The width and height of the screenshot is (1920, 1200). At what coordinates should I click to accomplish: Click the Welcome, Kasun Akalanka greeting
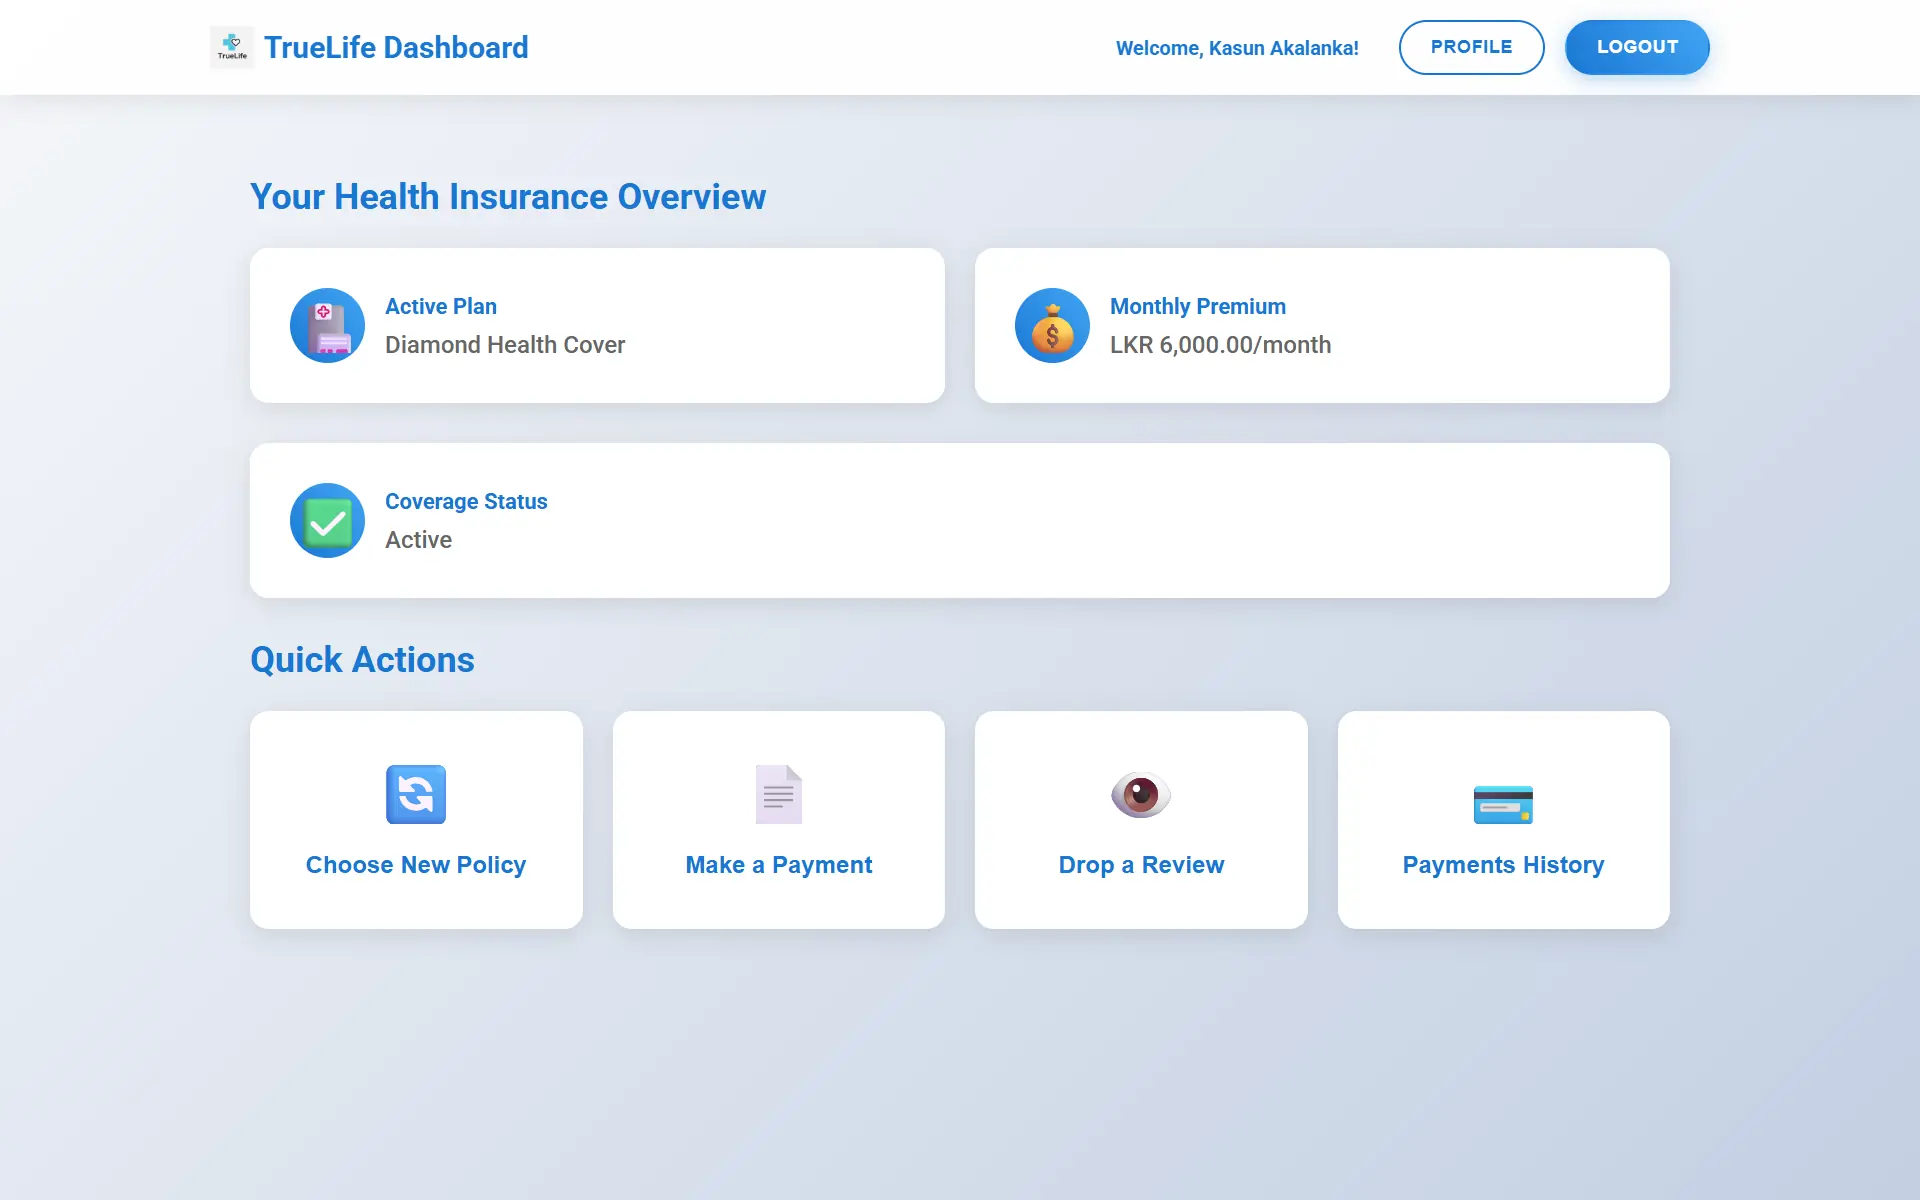point(1237,48)
